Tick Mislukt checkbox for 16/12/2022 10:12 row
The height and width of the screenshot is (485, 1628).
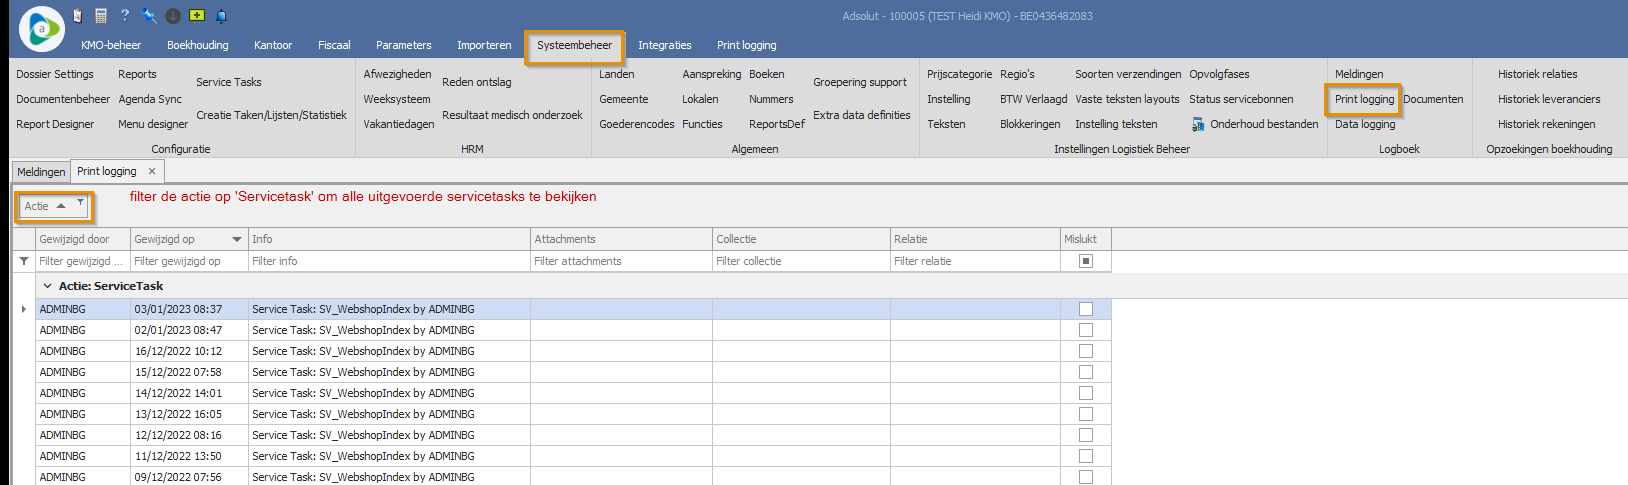click(1085, 351)
